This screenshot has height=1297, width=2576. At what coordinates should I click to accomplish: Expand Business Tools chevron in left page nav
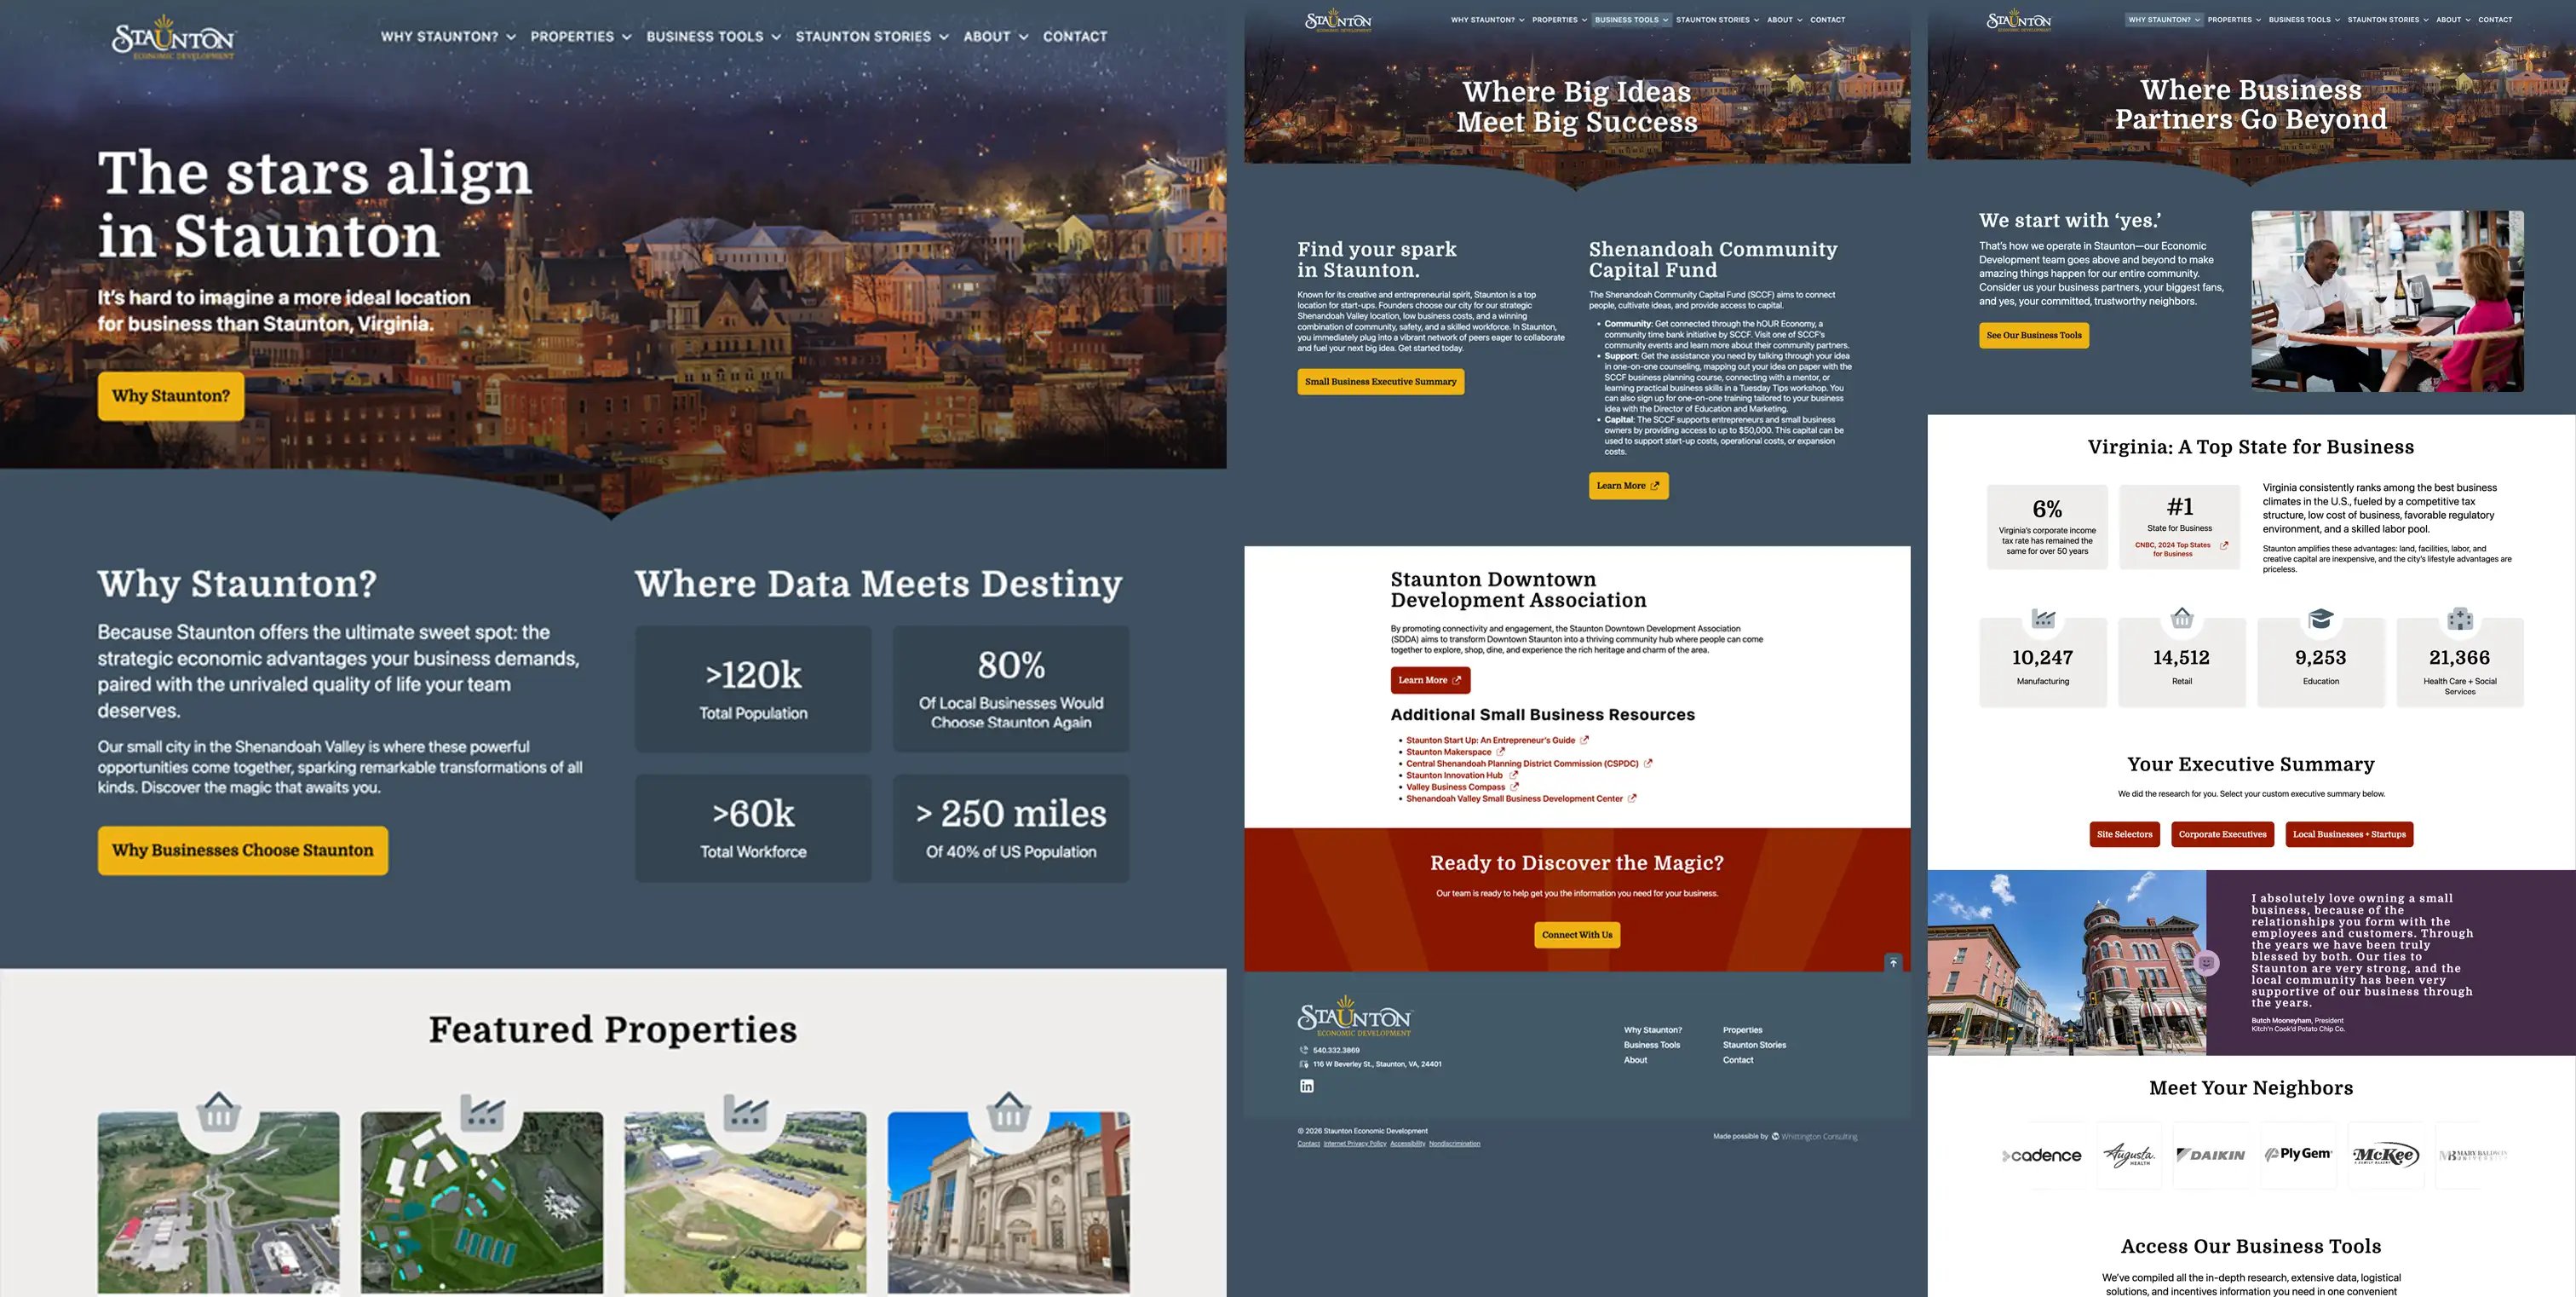click(776, 37)
